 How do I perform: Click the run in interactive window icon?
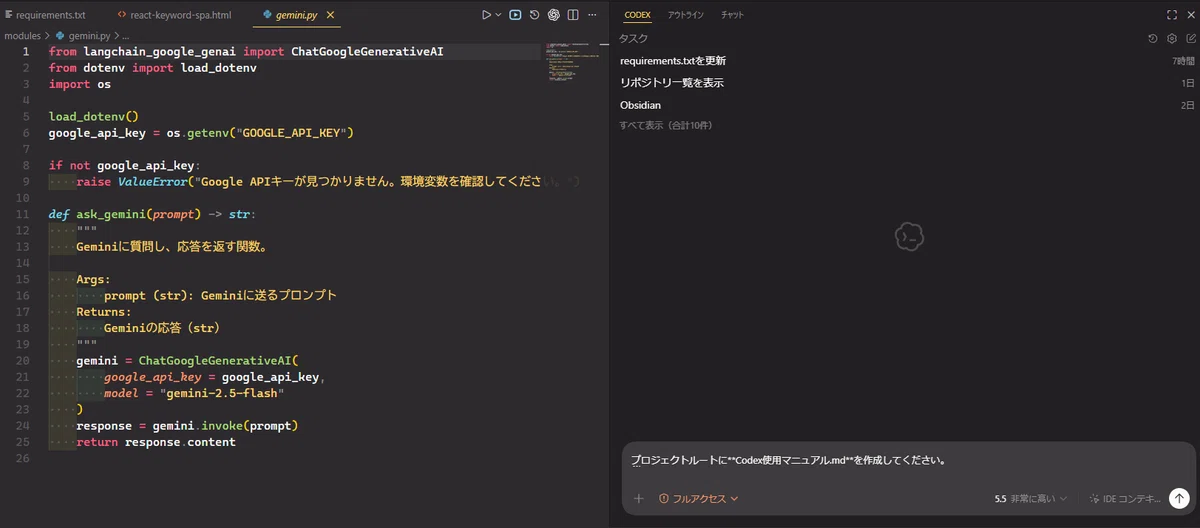pyautogui.click(x=515, y=15)
